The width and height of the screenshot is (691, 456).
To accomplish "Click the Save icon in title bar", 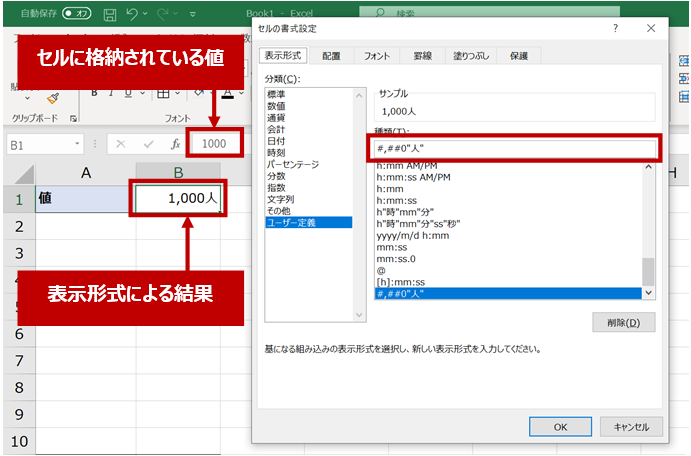I will 108,16.
